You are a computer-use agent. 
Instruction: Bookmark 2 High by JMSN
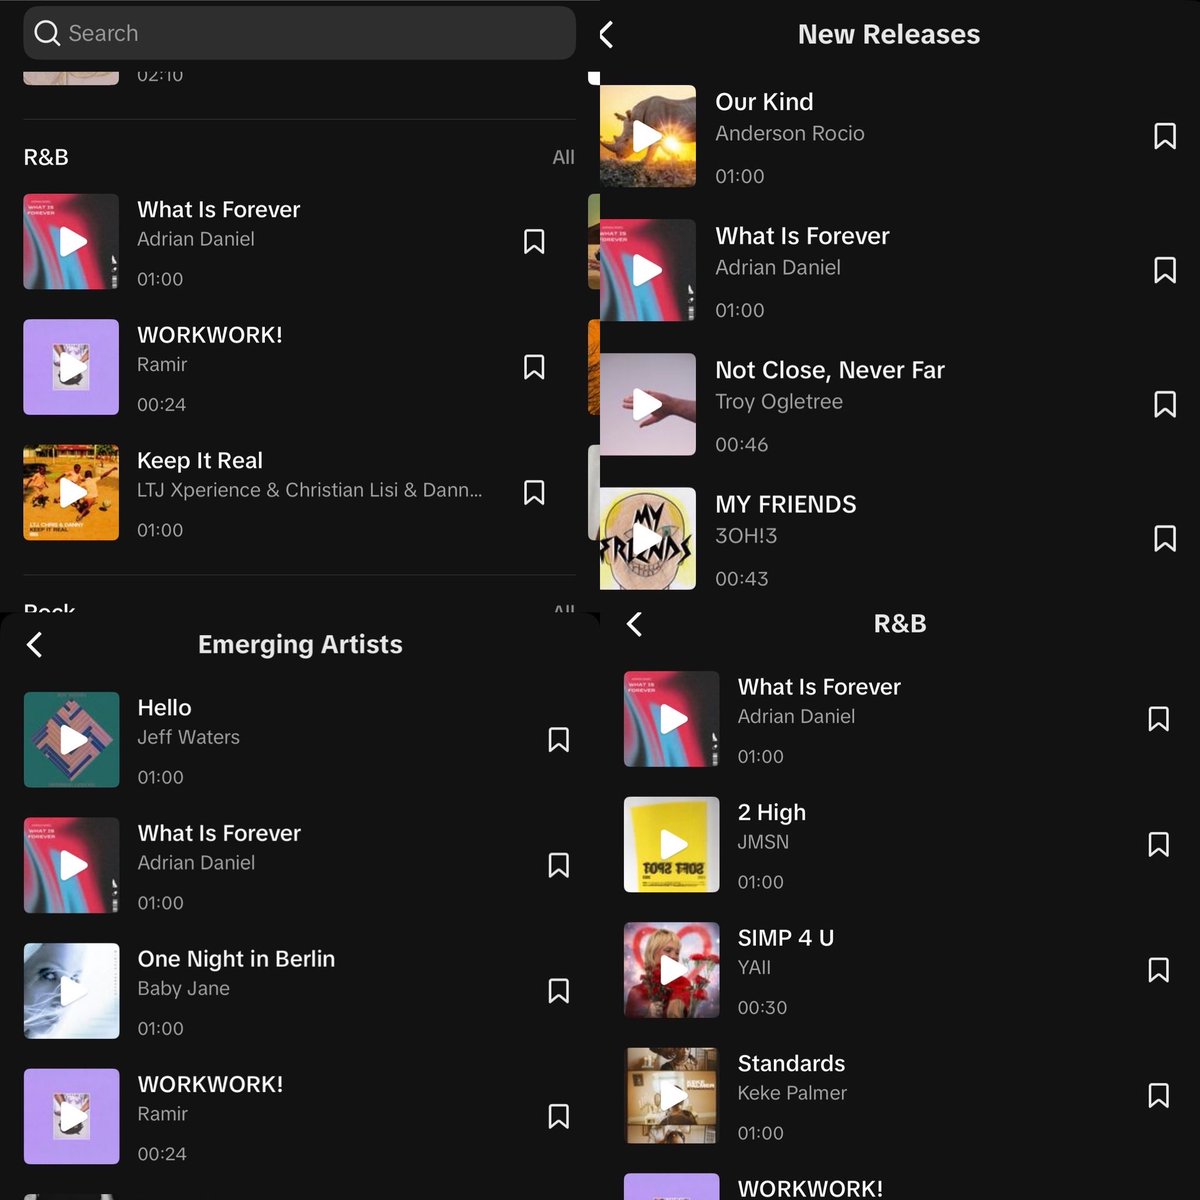[1159, 844]
